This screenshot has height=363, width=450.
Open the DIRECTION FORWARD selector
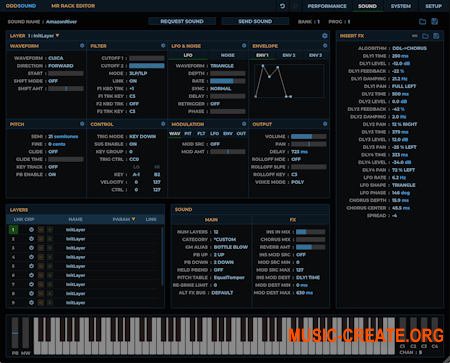61,66
